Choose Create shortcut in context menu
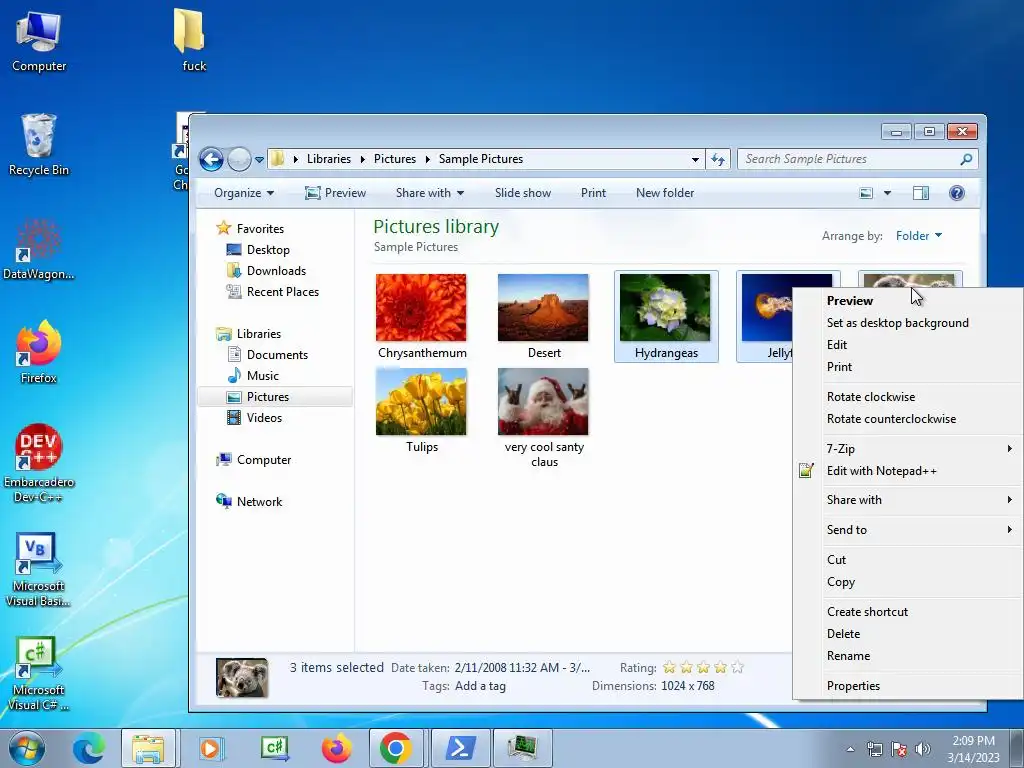Viewport: 1024px width, 768px height. pyautogui.click(x=867, y=612)
